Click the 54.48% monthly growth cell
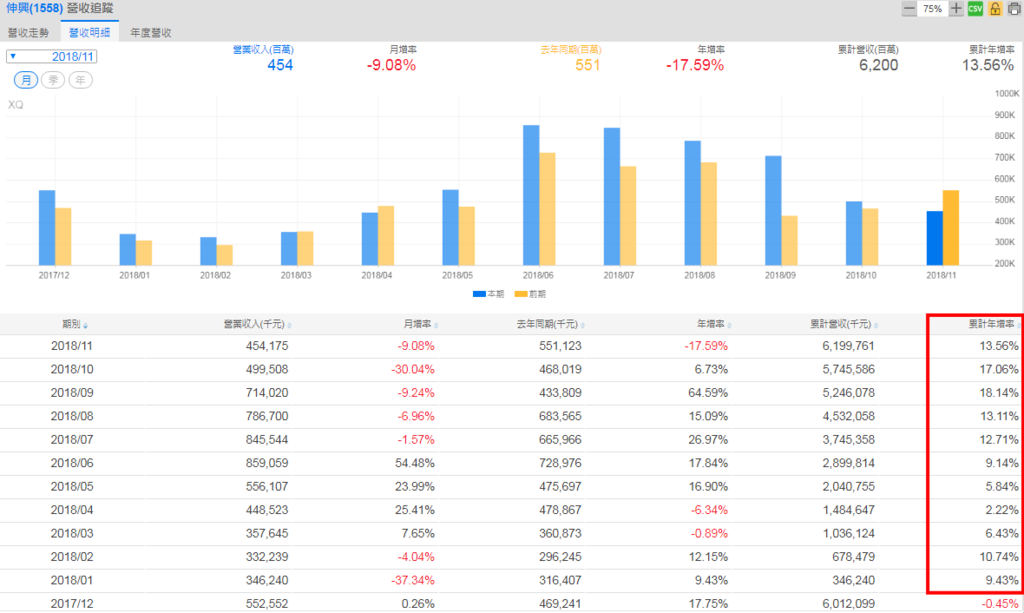1024x613 pixels. pos(415,464)
